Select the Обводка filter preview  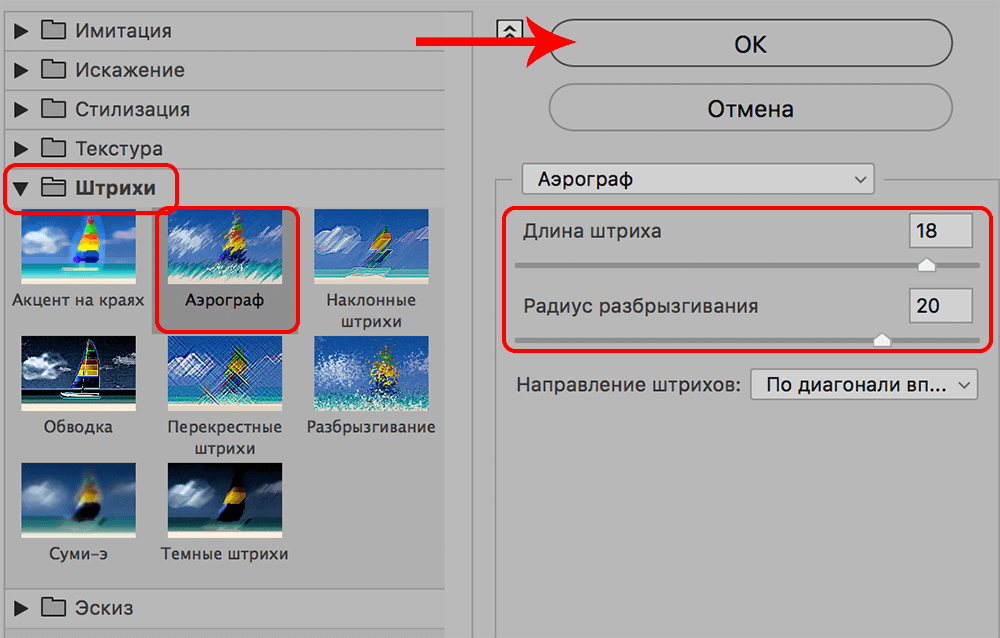pos(78,372)
